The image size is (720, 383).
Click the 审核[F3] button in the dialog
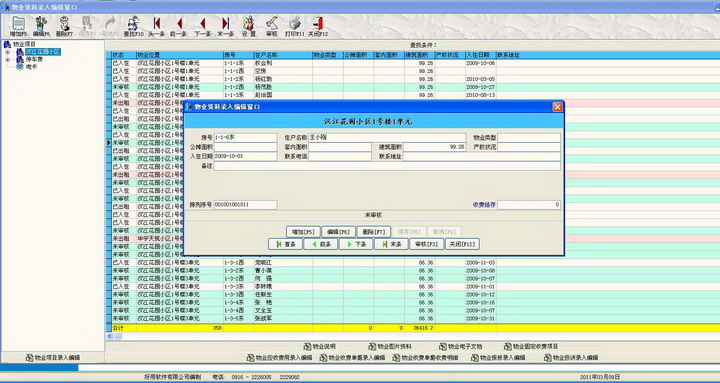pyautogui.click(x=426, y=244)
